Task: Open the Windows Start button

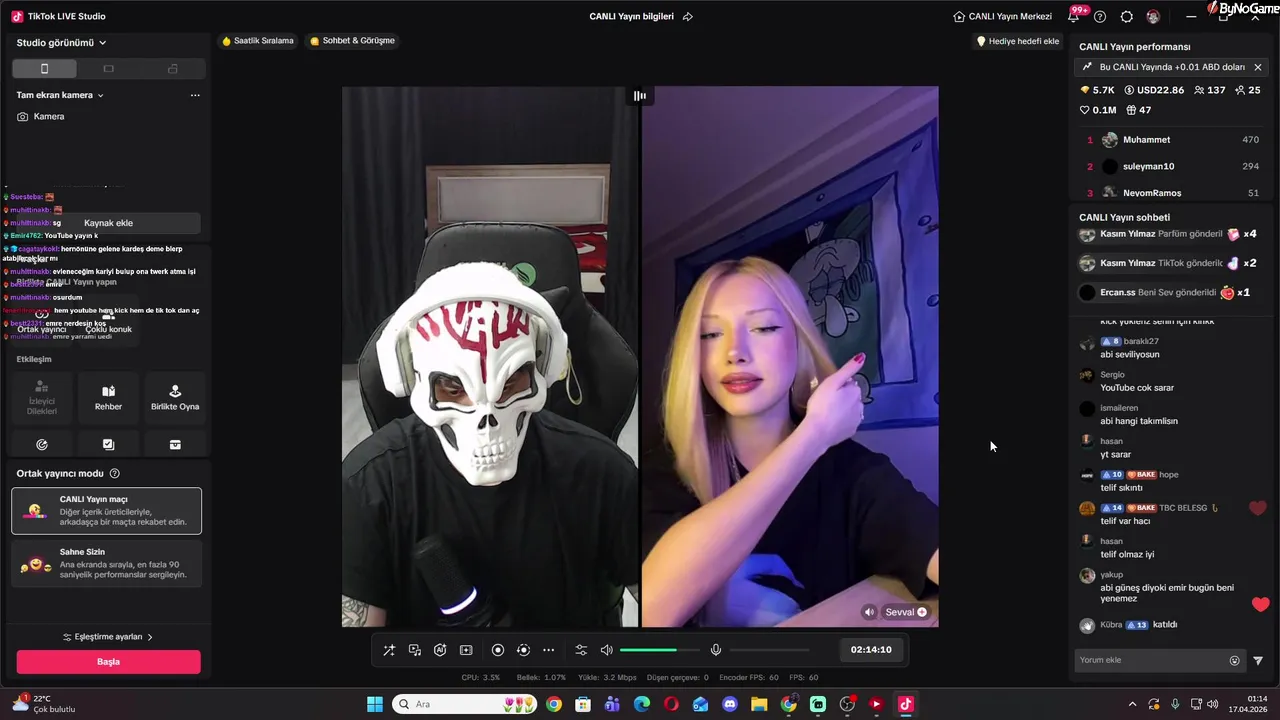Action: (x=375, y=704)
